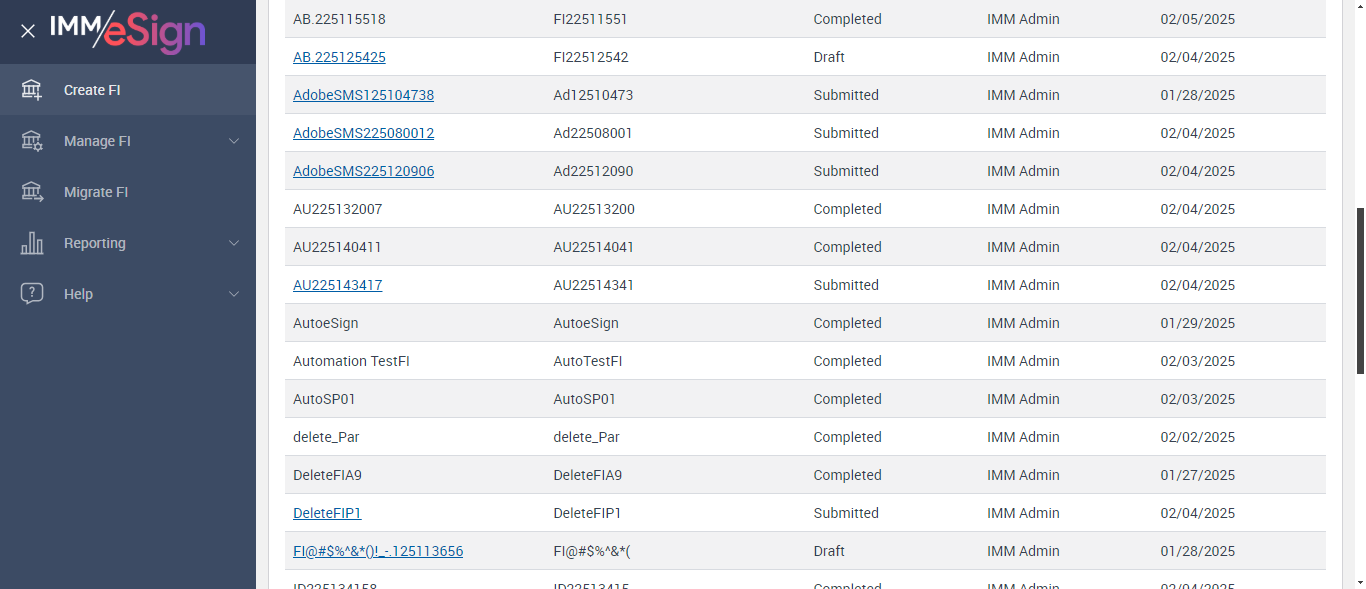Click the Help question bubble icon
This screenshot has width=1366, height=589.
coord(32,294)
